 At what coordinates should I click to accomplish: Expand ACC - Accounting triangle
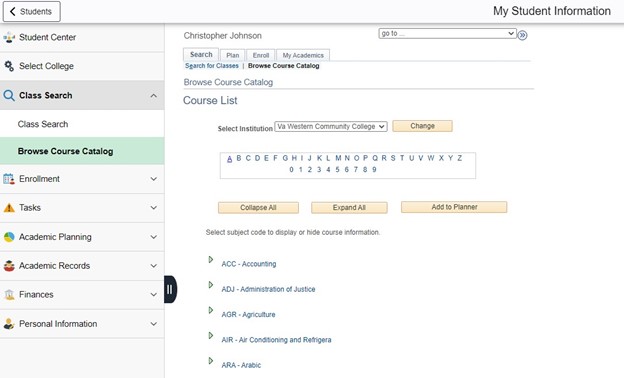click(211, 260)
